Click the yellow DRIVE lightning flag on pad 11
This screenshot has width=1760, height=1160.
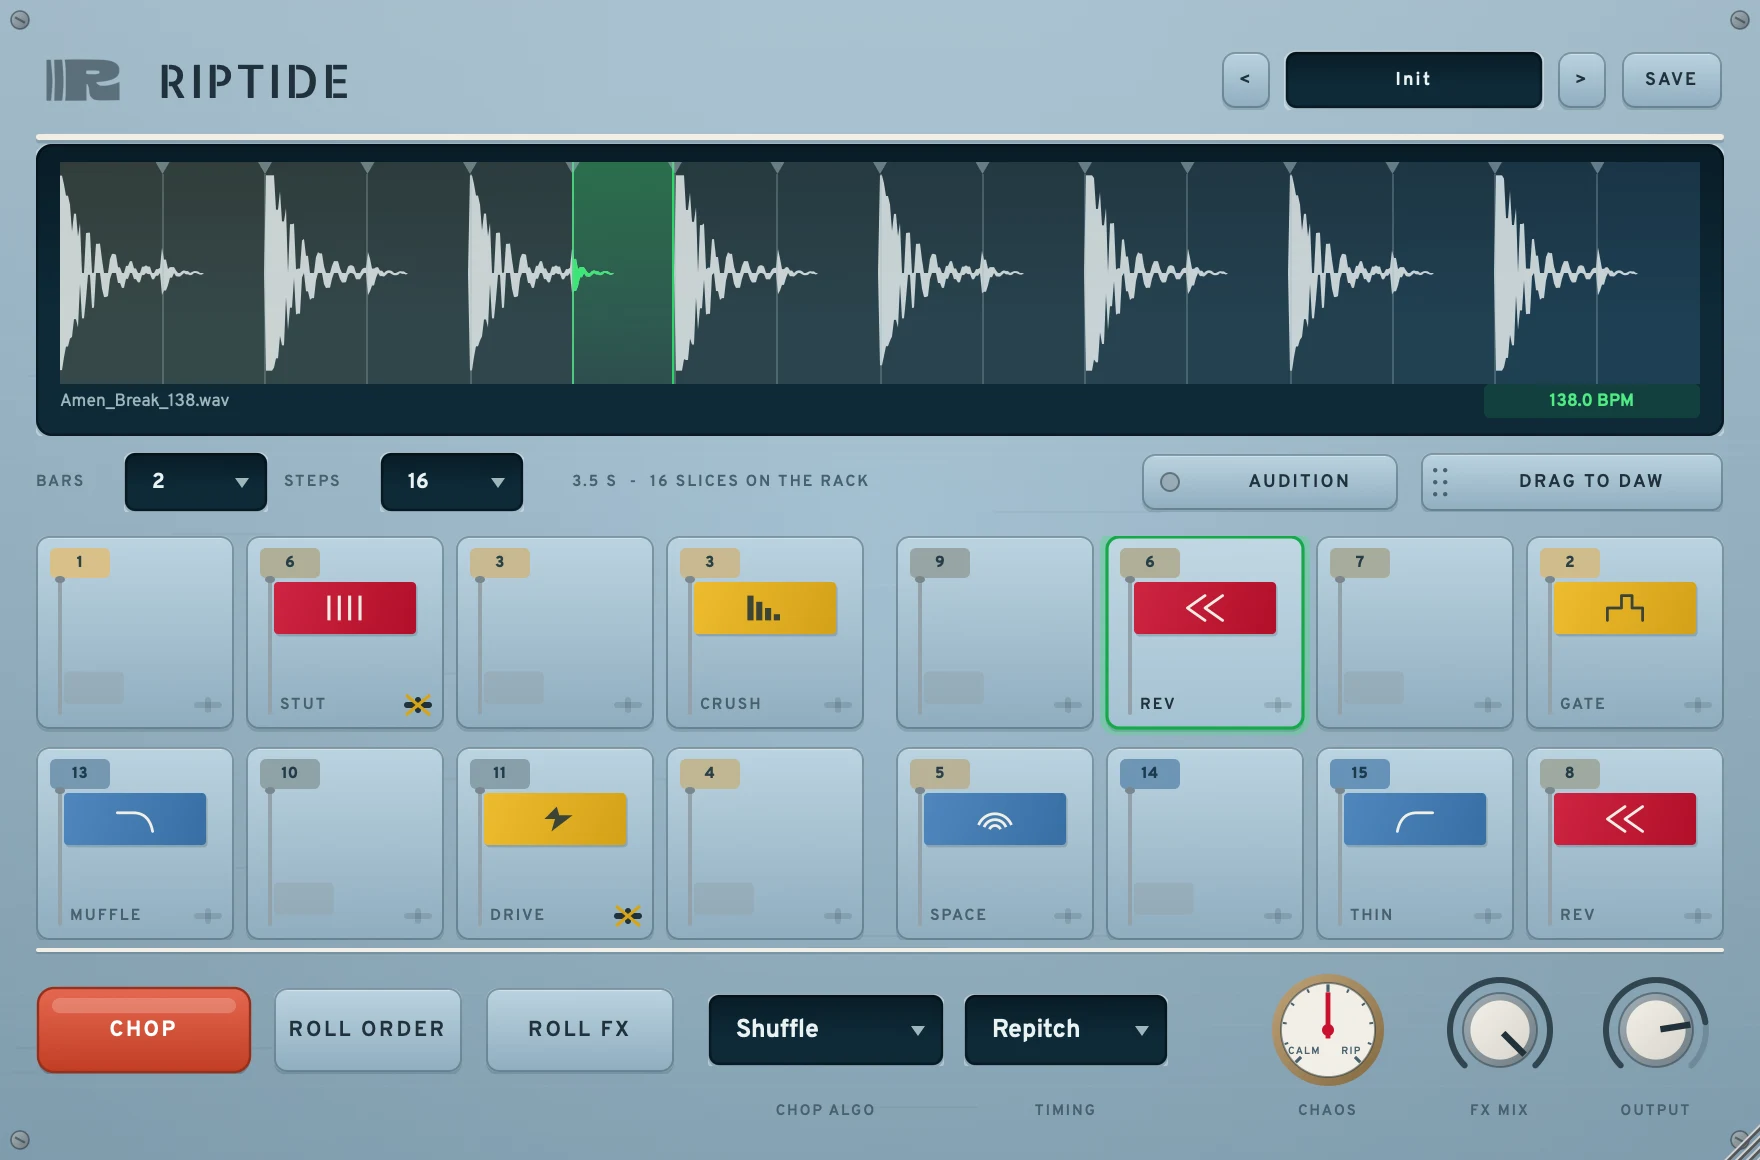pyautogui.click(x=555, y=819)
